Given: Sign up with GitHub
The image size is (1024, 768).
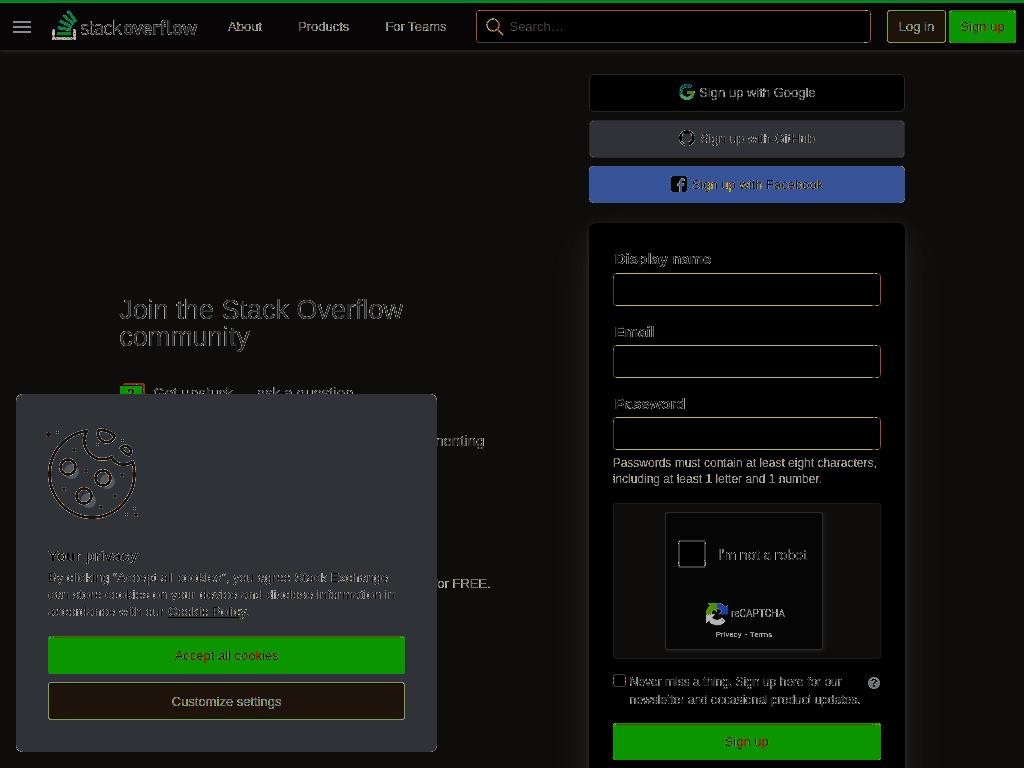Looking at the screenshot, I should 746,138.
